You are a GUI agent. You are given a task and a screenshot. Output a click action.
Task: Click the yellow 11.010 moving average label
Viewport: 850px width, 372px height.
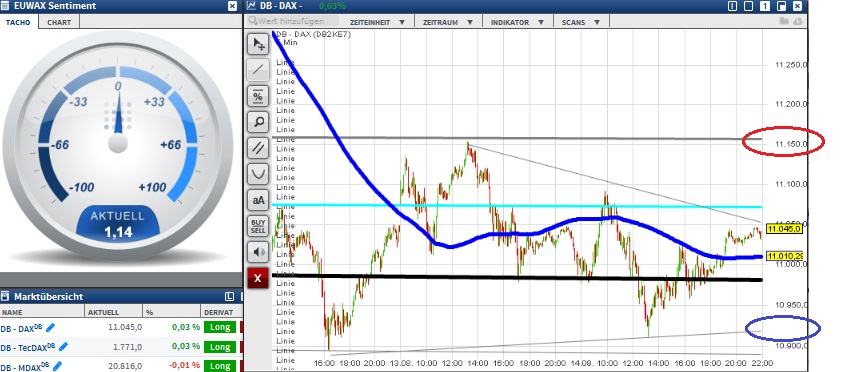[784, 255]
